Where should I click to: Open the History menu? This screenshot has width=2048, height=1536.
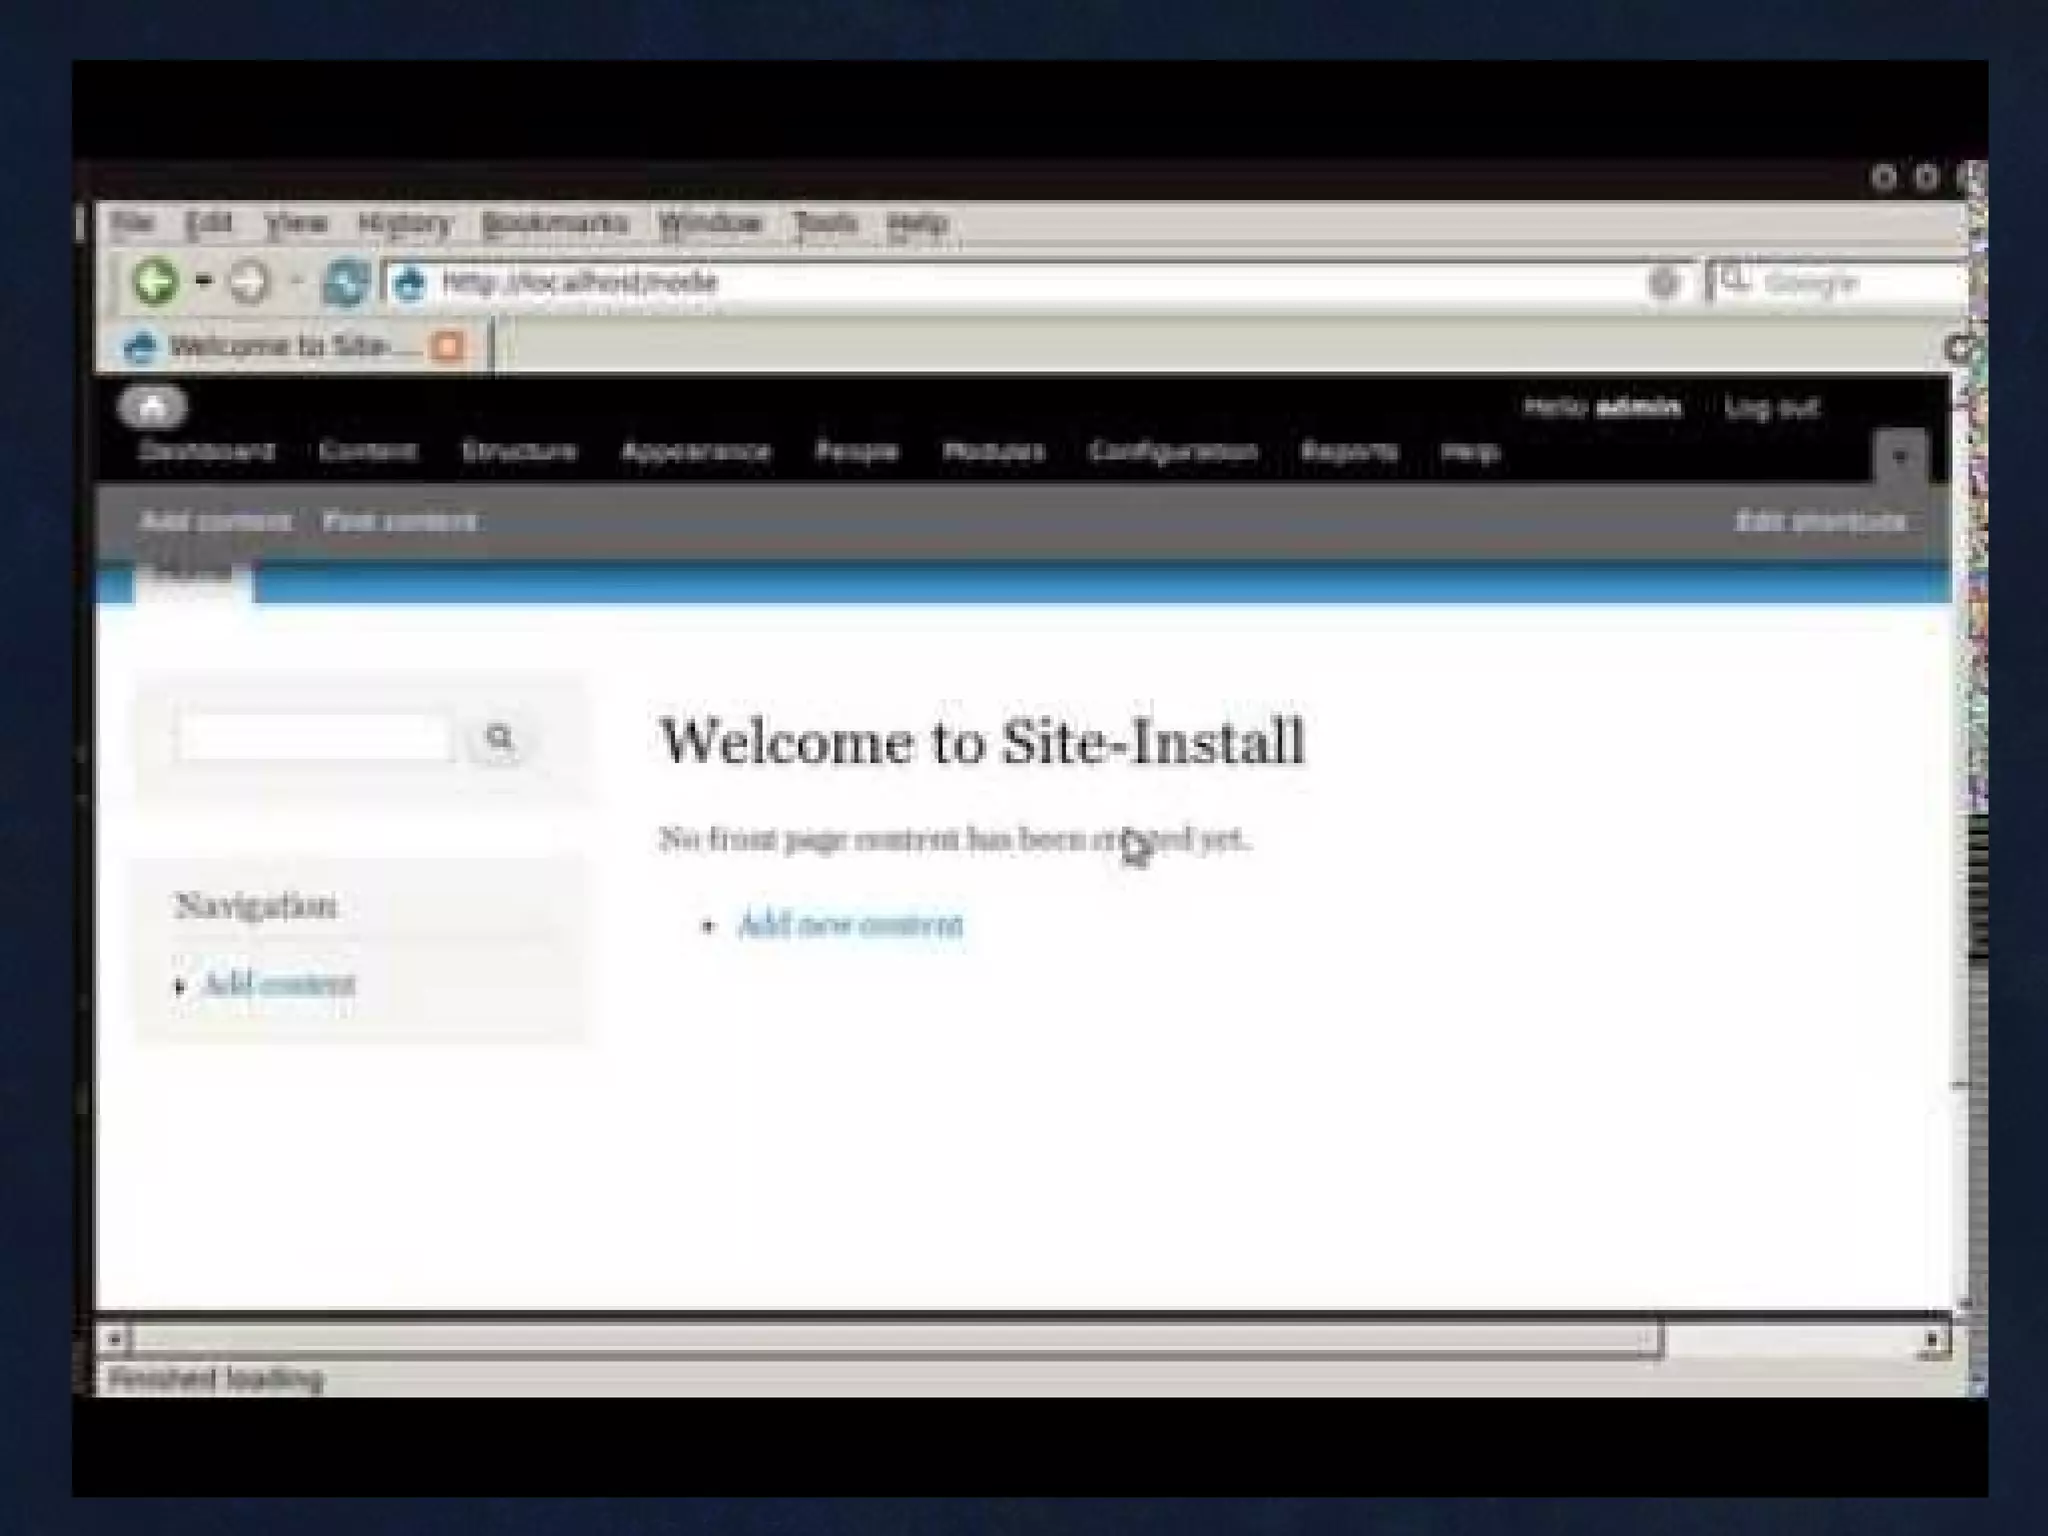click(405, 223)
